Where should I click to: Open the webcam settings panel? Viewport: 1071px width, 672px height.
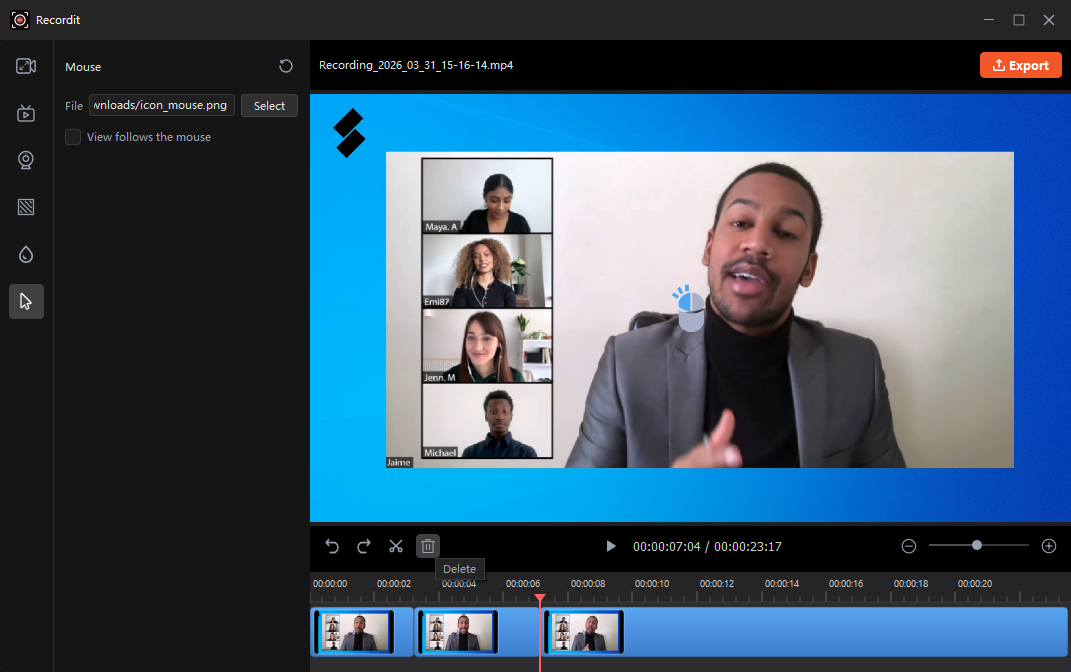tap(26, 160)
